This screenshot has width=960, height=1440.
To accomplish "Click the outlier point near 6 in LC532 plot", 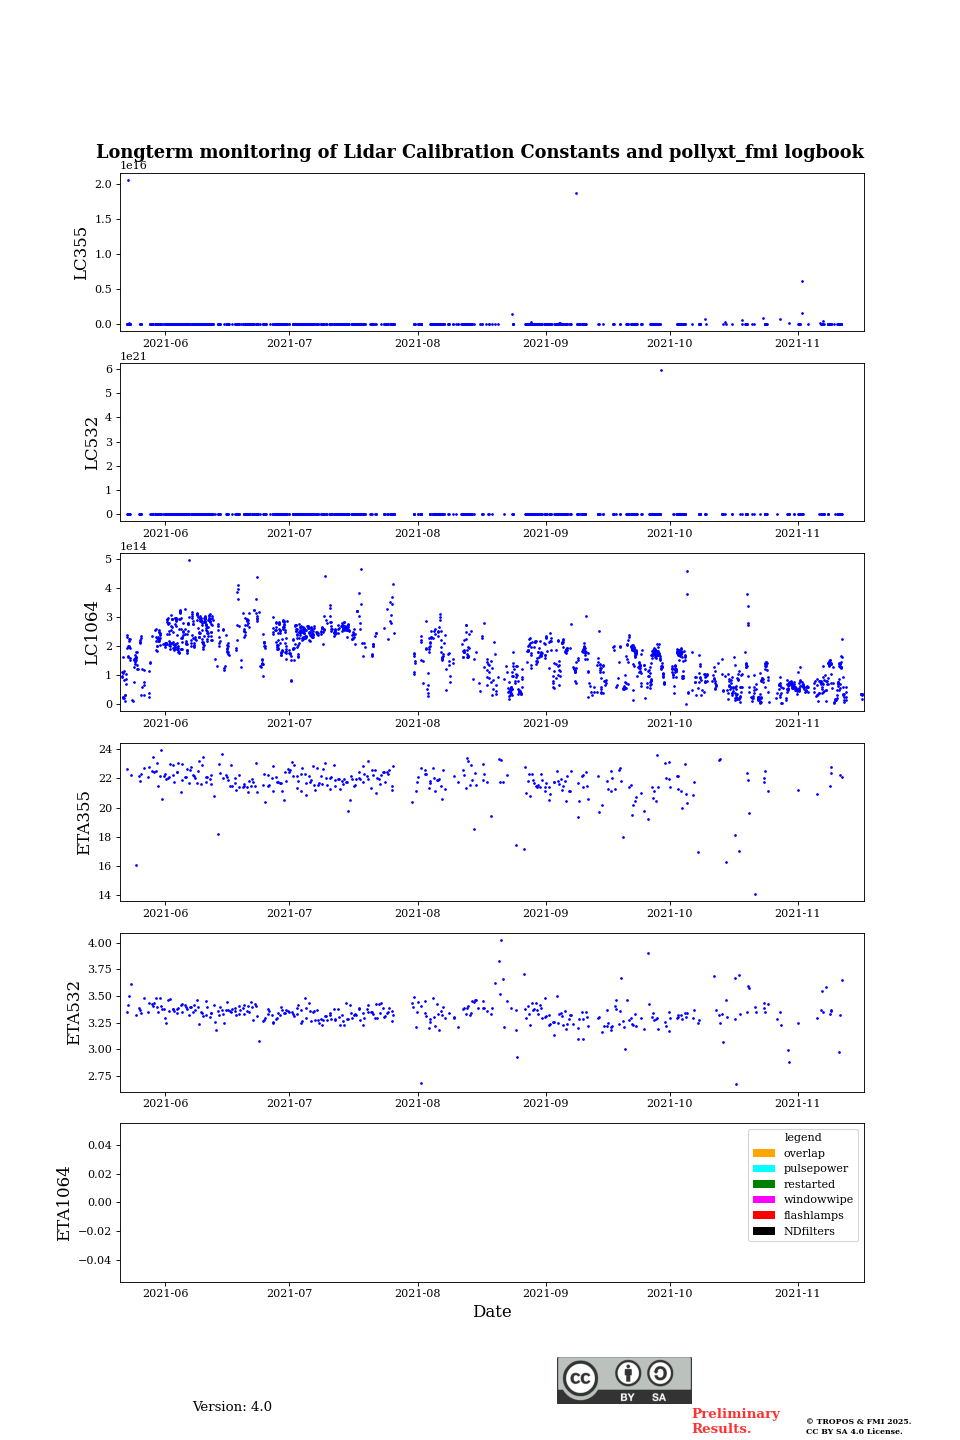I will (x=660, y=371).
